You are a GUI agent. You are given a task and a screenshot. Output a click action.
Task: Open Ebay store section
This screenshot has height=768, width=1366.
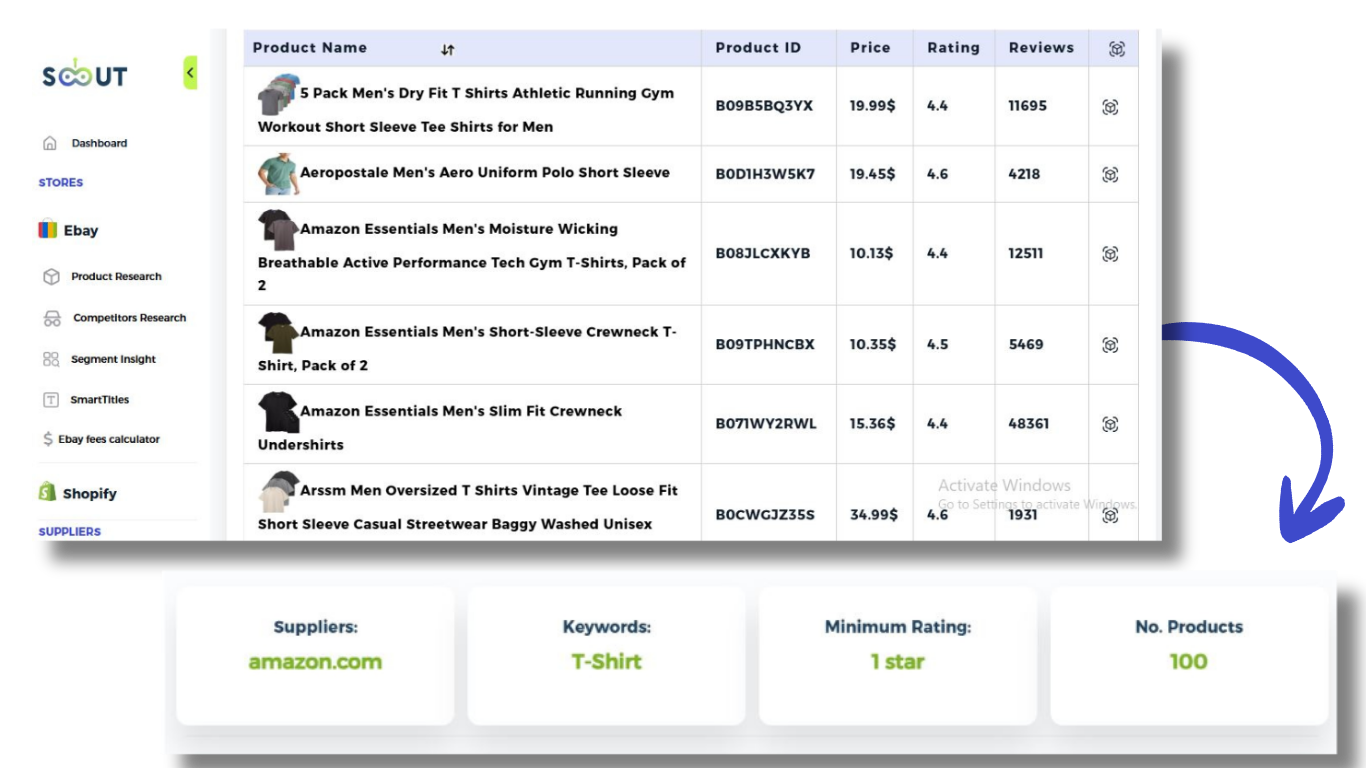81,230
